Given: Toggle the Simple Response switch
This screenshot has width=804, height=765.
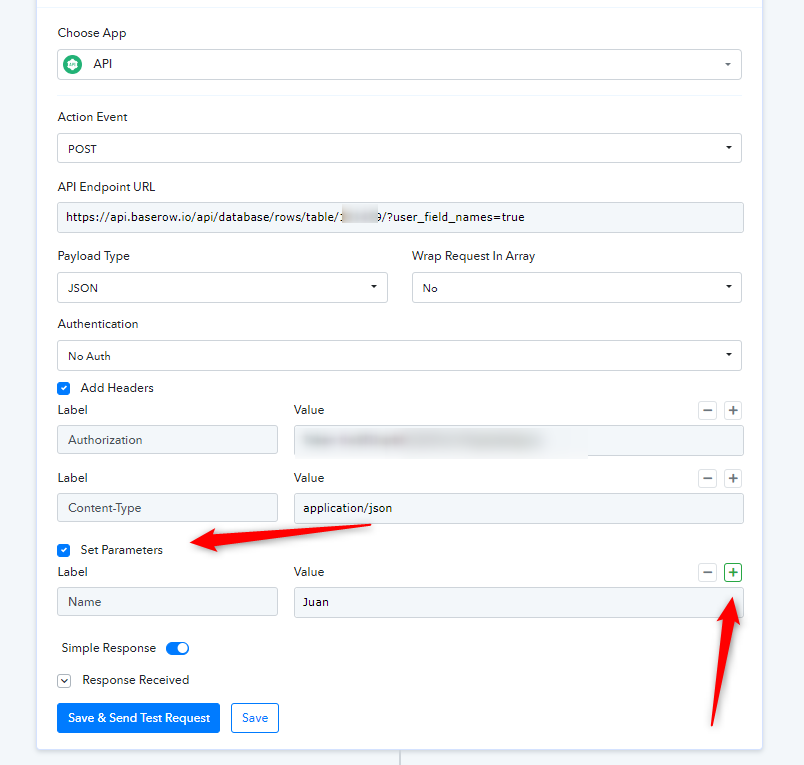Looking at the screenshot, I should pyautogui.click(x=177, y=648).
